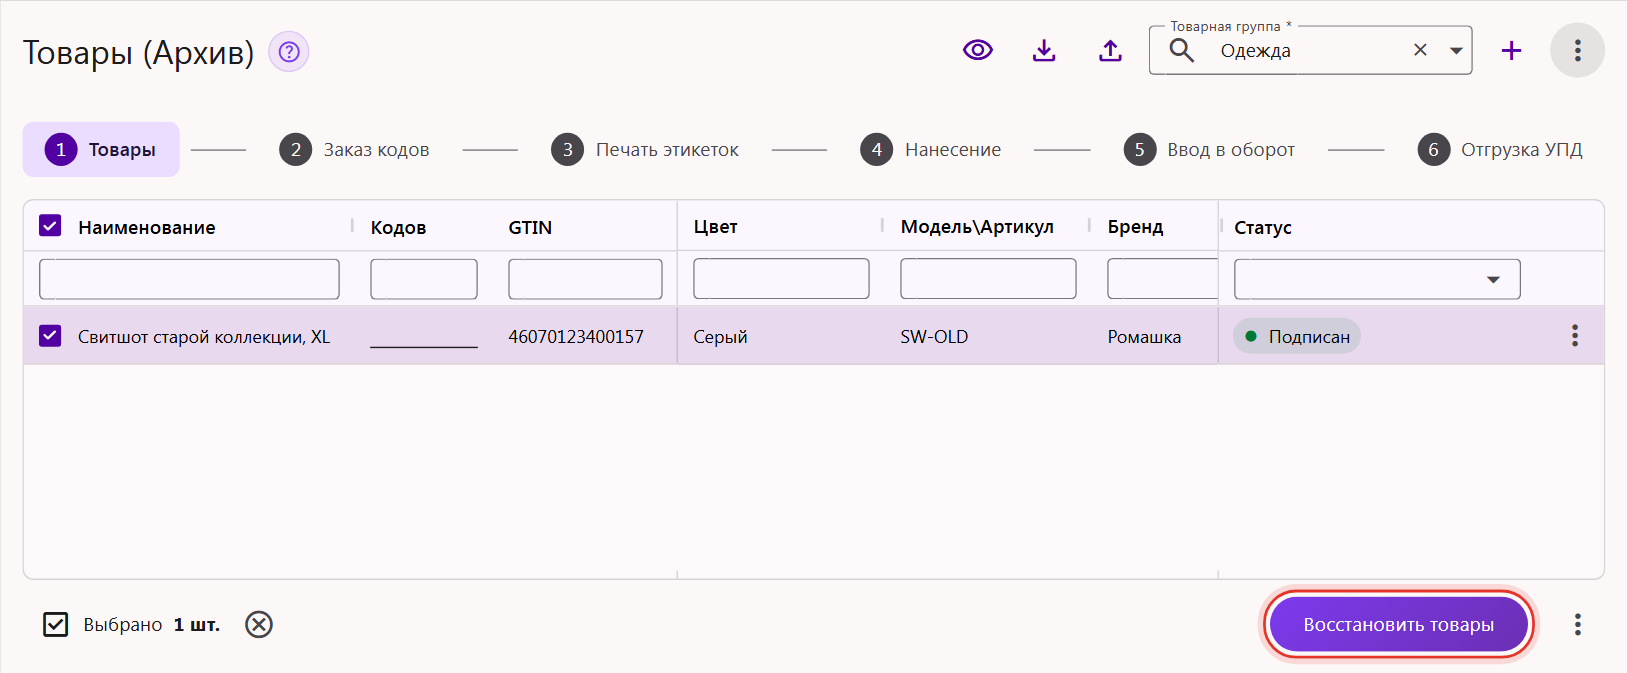
Task: Sort by the Статус column header
Action: 1263,227
